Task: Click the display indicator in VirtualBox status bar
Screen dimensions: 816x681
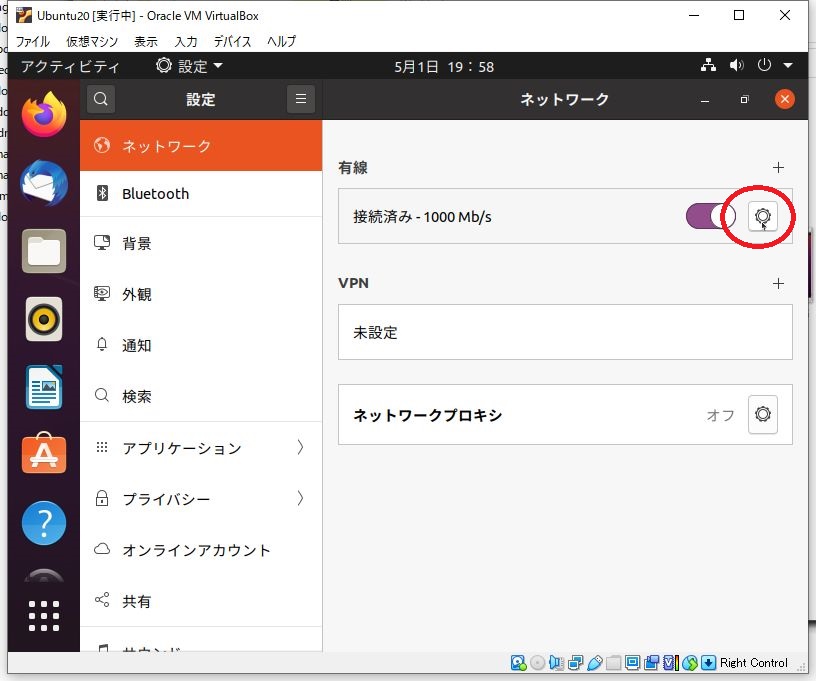Action: click(633, 663)
